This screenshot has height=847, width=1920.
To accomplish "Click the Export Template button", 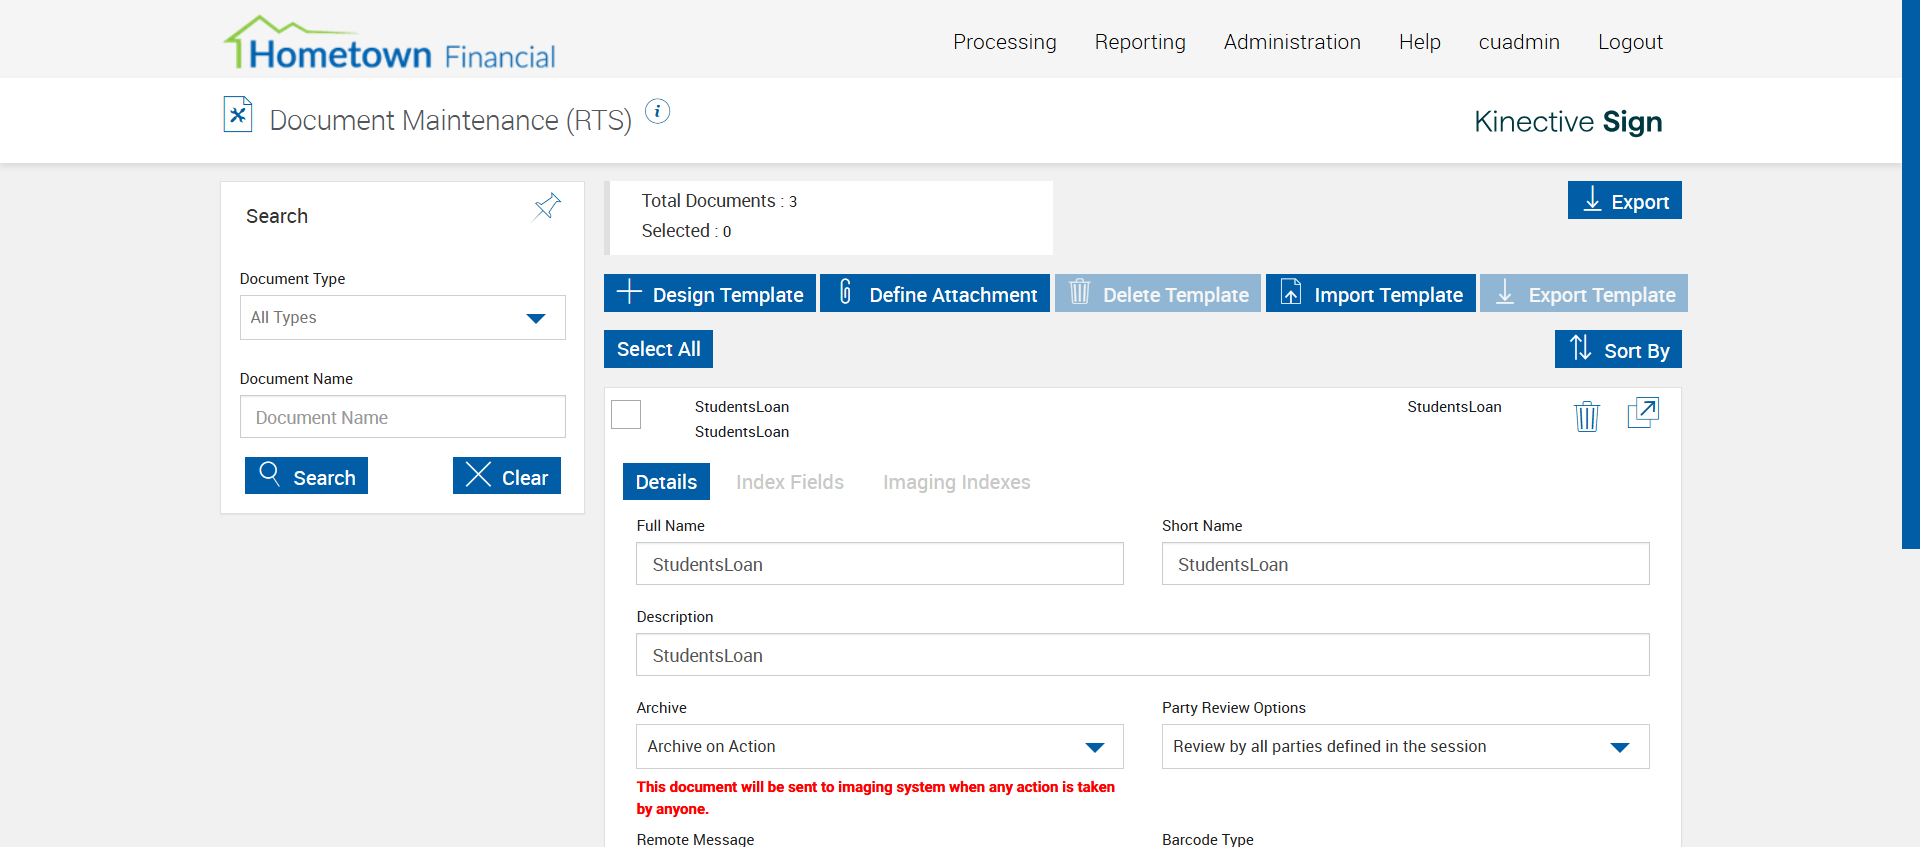I will (x=1584, y=293).
